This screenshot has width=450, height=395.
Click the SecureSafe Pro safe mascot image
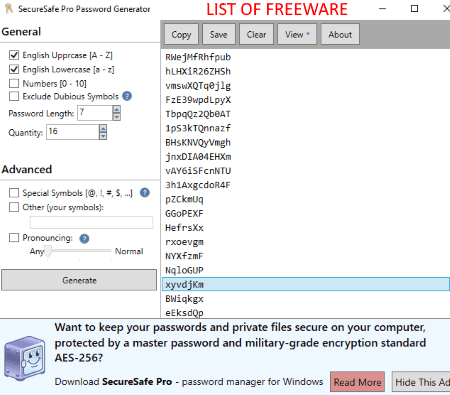[25, 358]
